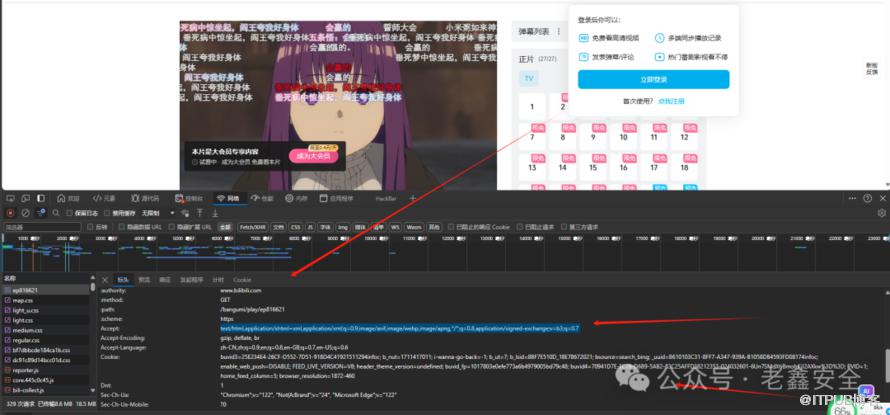Switch to the 元素 Elements tab
This screenshot has width=890, height=415.
(104, 198)
